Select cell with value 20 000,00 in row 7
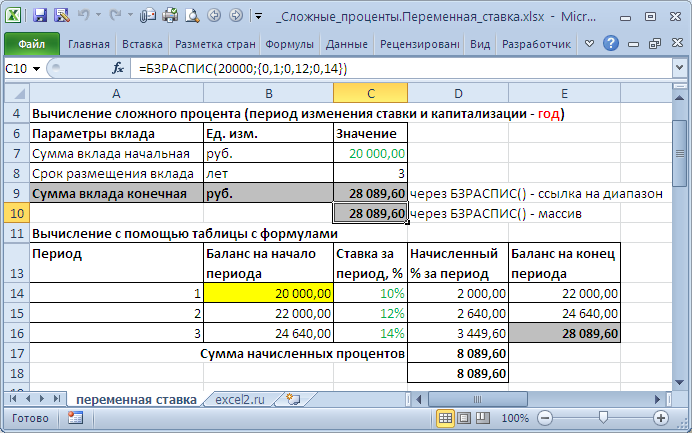The width and height of the screenshot is (692, 433). pos(370,154)
